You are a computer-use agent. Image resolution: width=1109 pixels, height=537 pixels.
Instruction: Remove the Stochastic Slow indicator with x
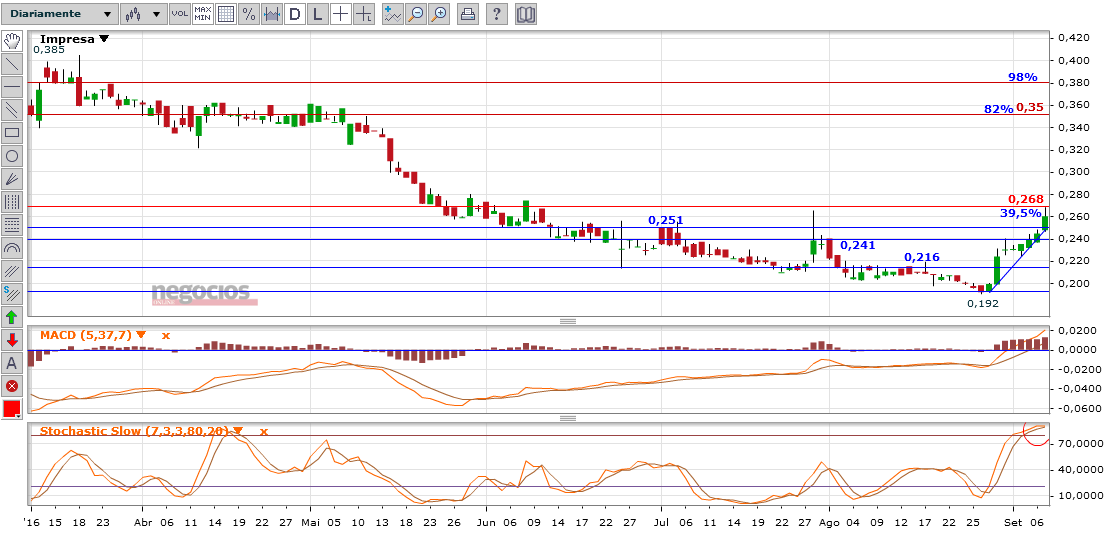(x=264, y=431)
